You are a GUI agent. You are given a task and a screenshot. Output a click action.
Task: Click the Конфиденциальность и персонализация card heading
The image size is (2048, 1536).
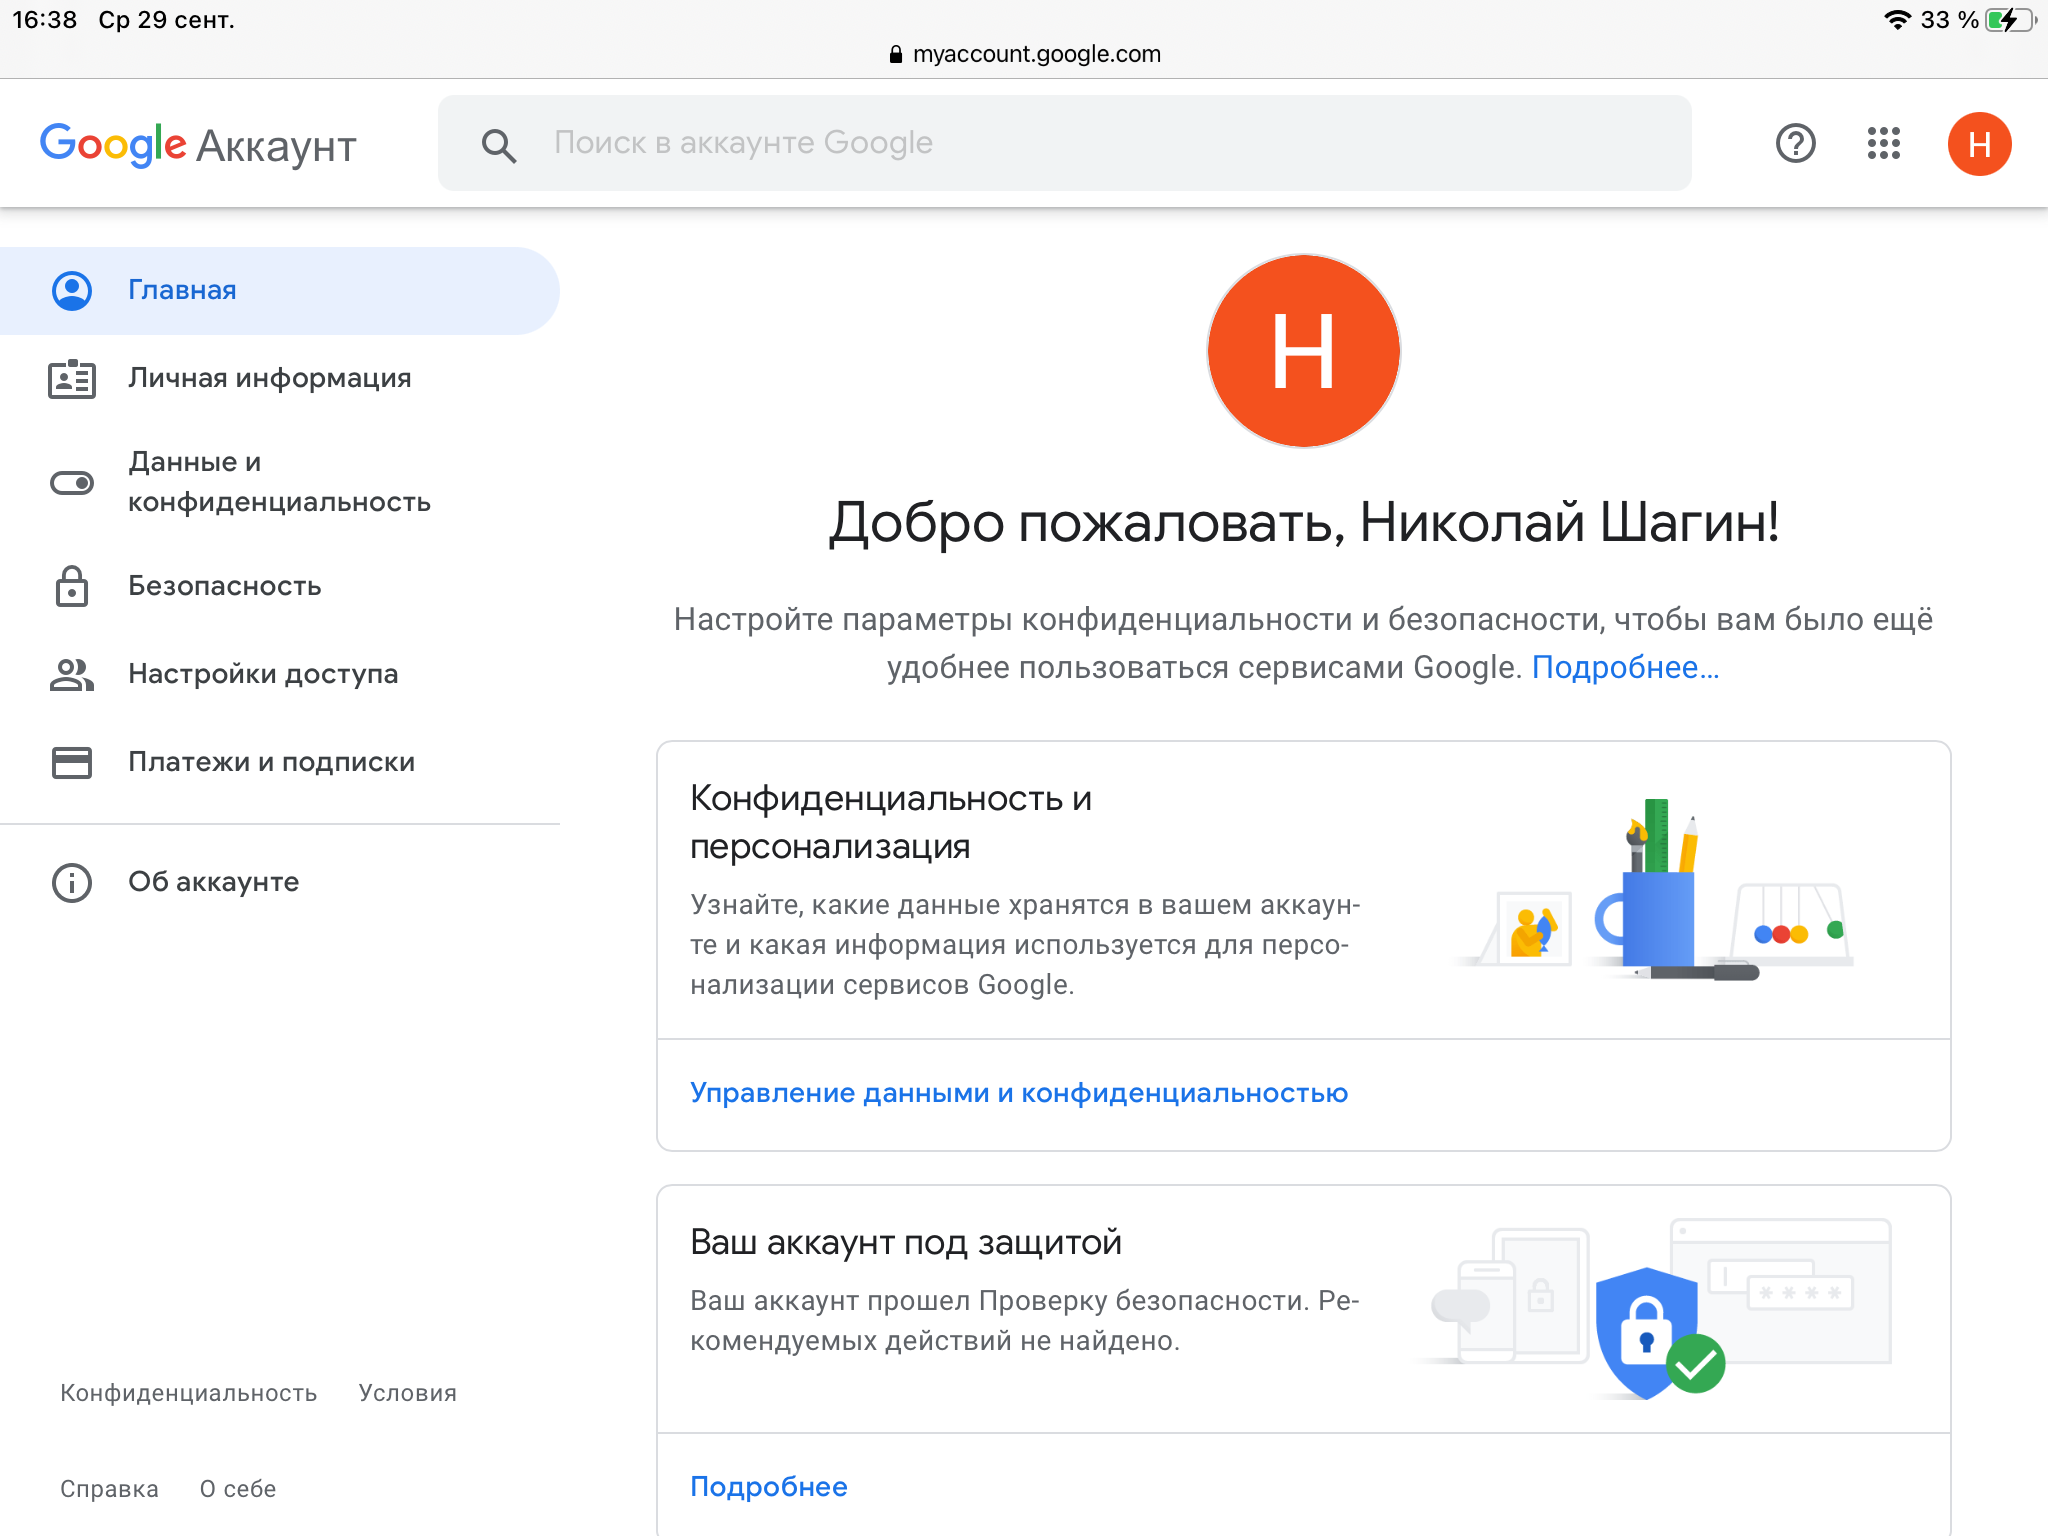click(891, 822)
